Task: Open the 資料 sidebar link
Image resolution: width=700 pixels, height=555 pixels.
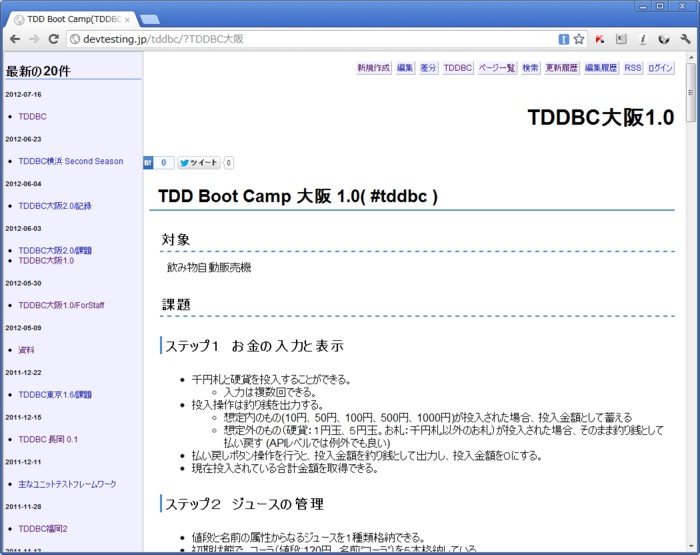Action: (26, 350)
